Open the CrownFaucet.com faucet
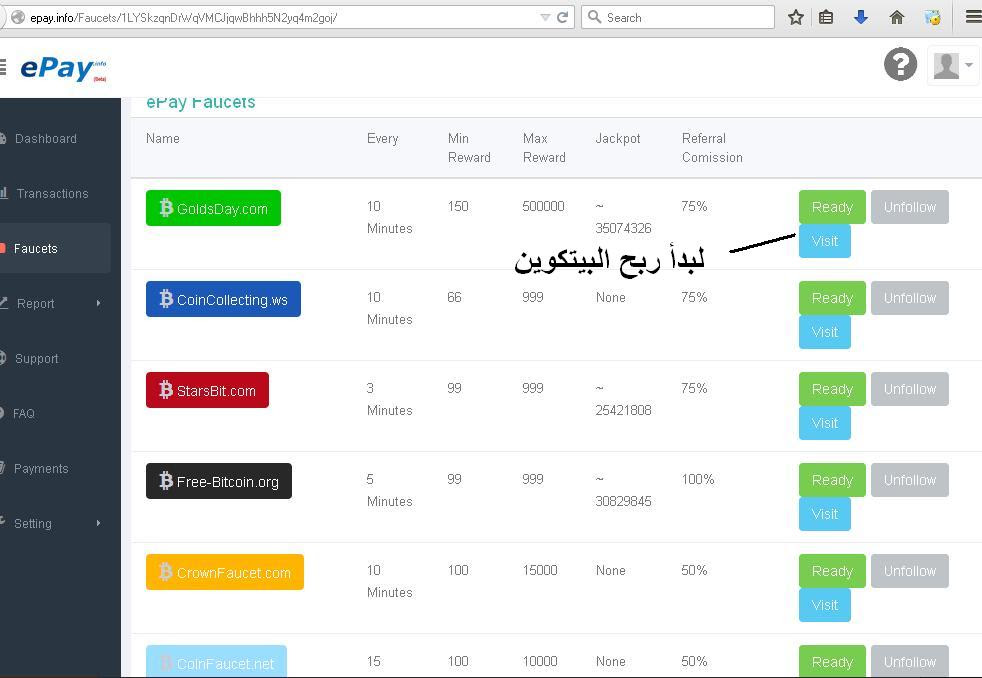 225,572
